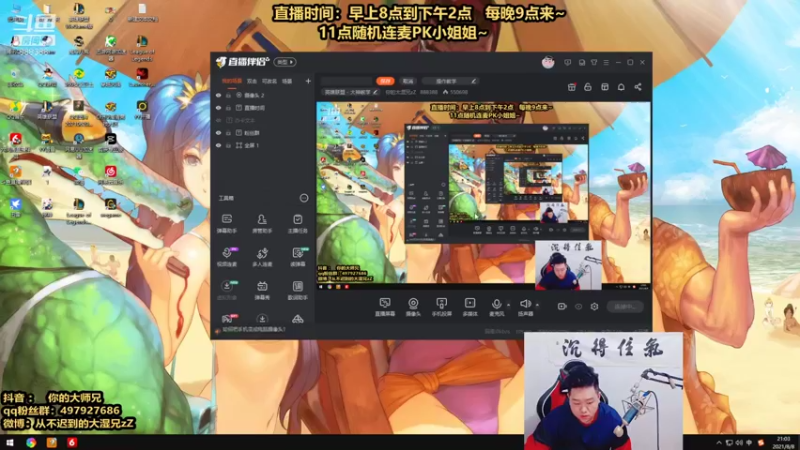The height and width of the screenshot is (450, 800).
Task: Add a new scene with the plus icon
Action: coord(308,81)
